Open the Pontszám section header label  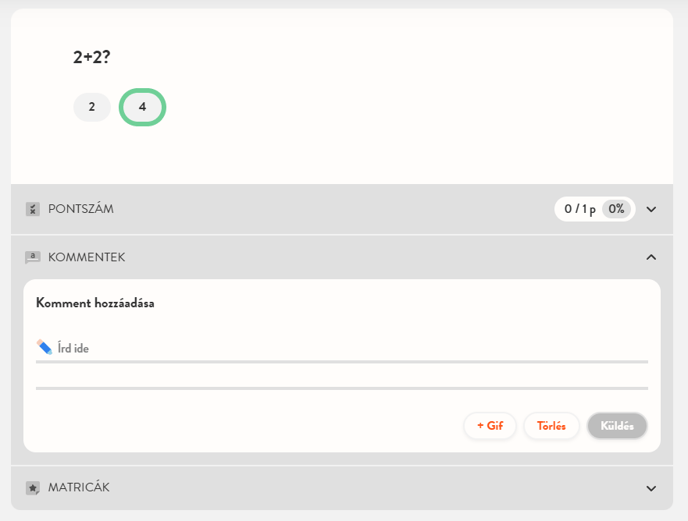[x=81, y=209]
